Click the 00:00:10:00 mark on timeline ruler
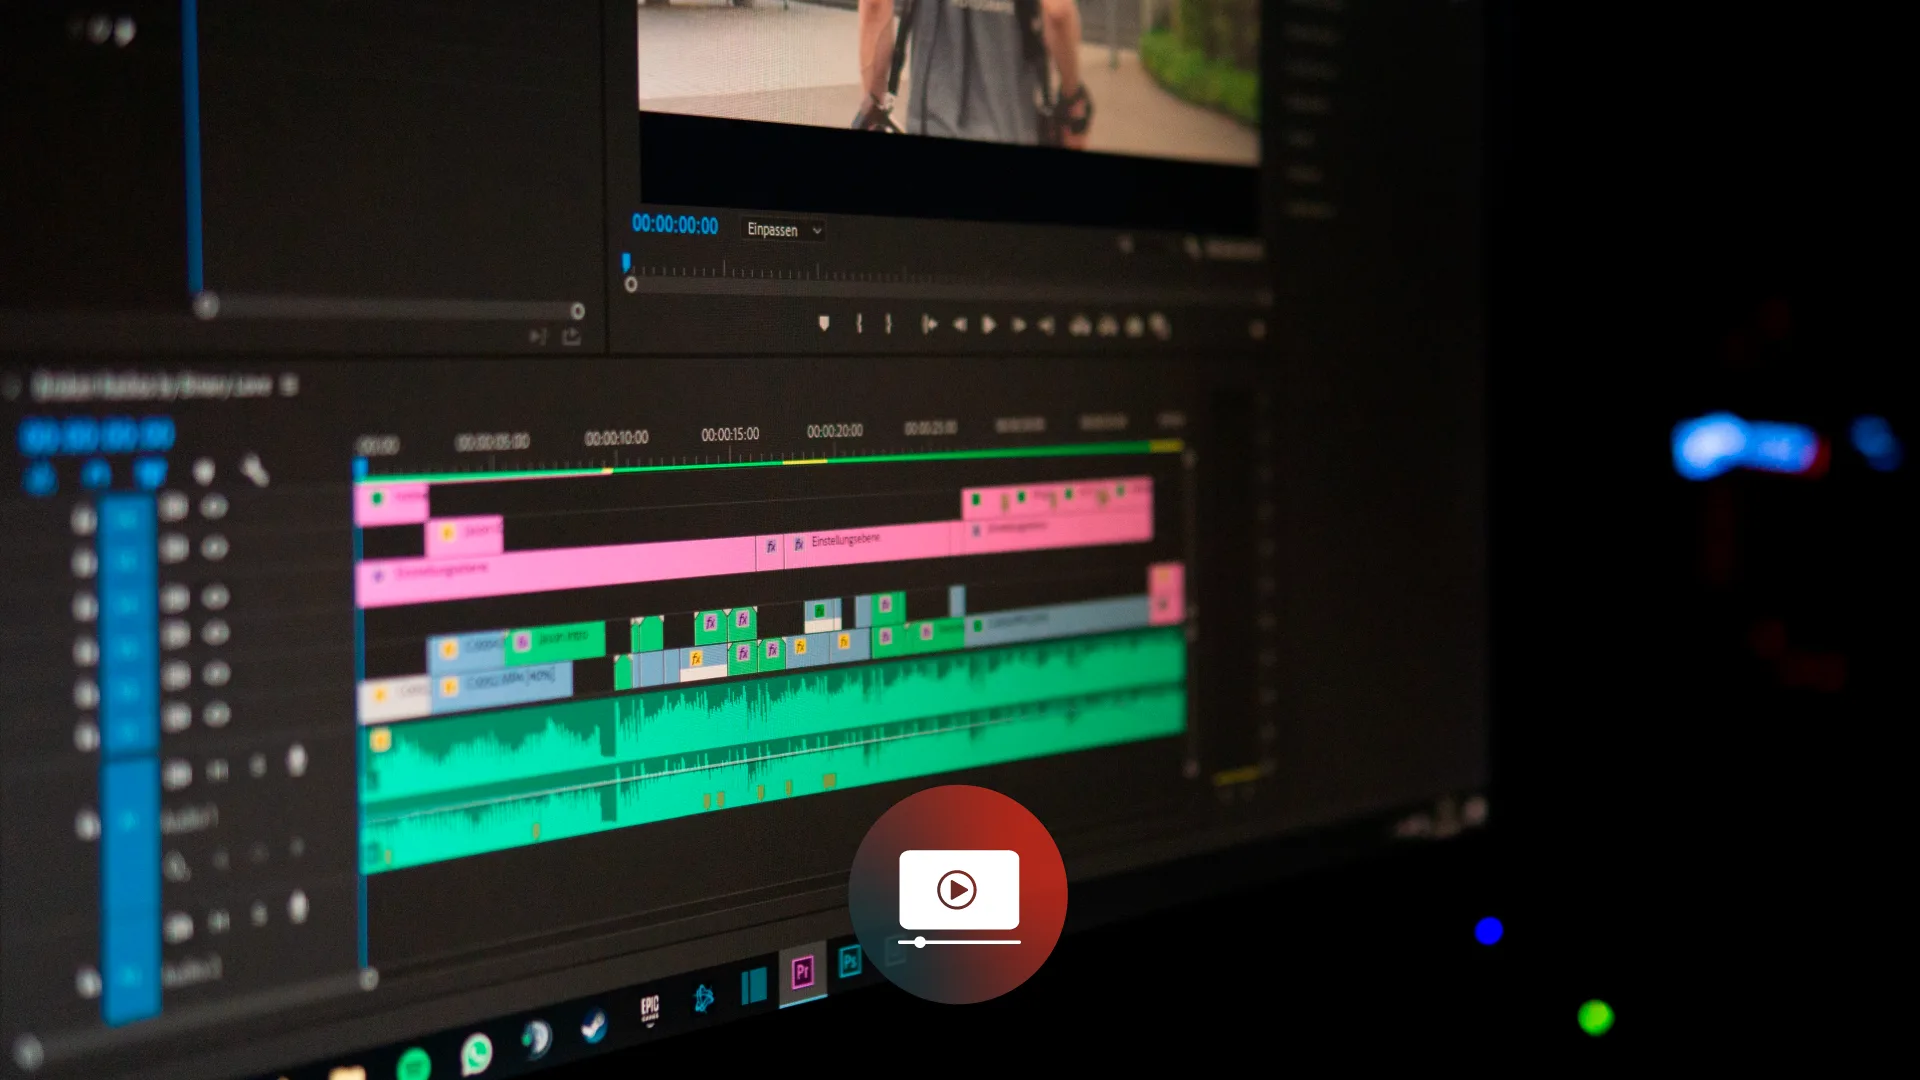Screen dimensions: 1920x1080 [x=616, y=438]
